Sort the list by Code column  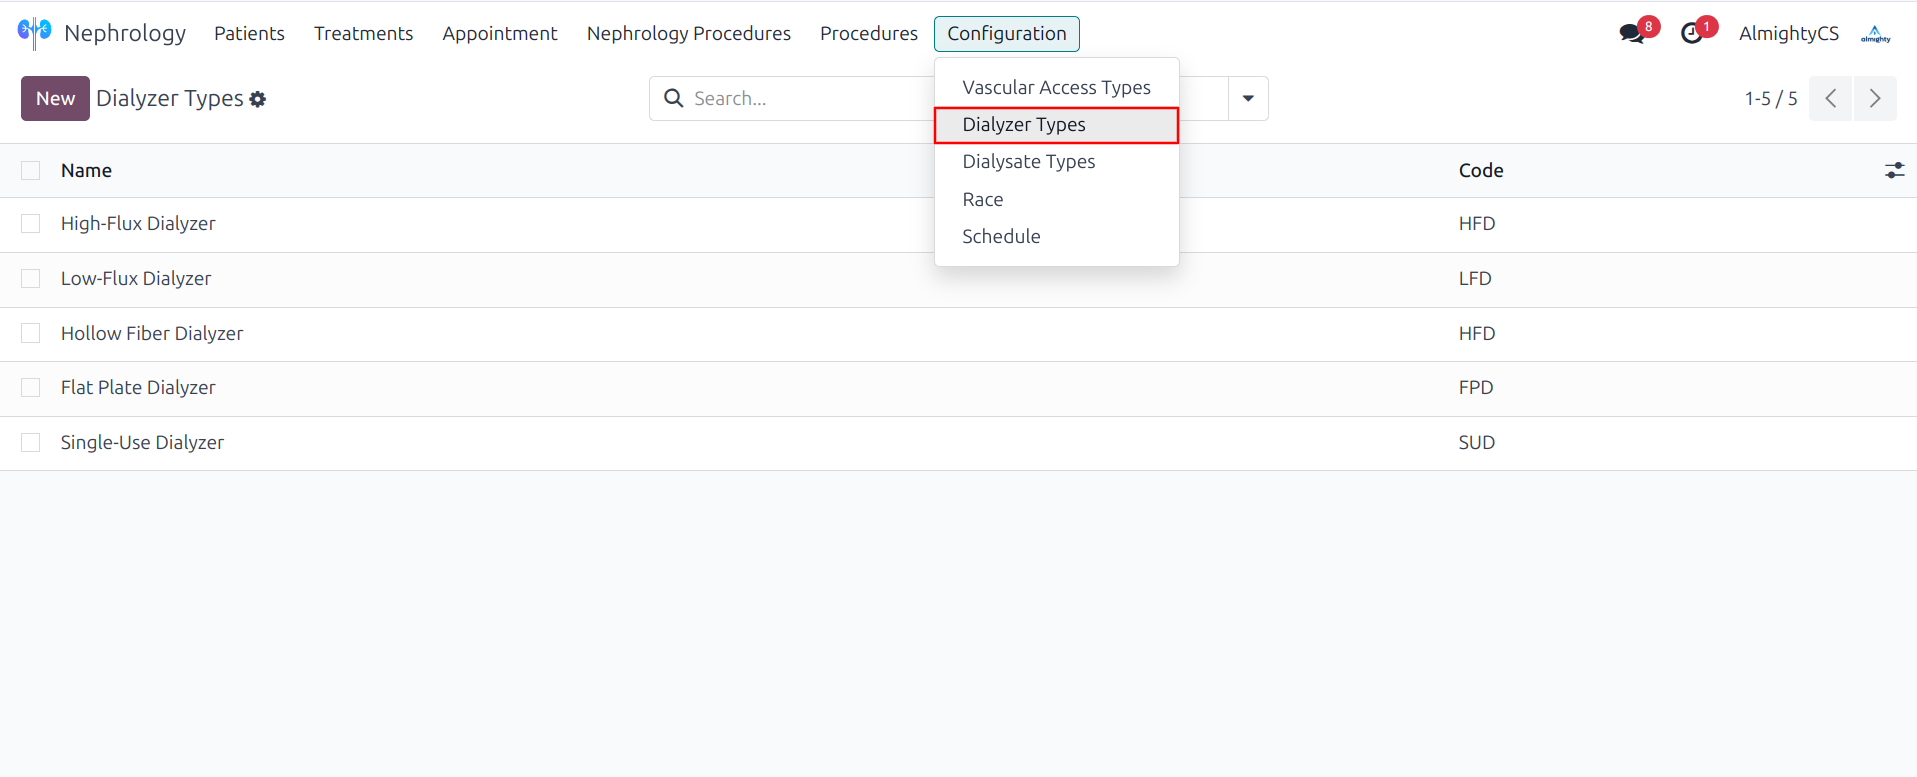(1480, 171)
